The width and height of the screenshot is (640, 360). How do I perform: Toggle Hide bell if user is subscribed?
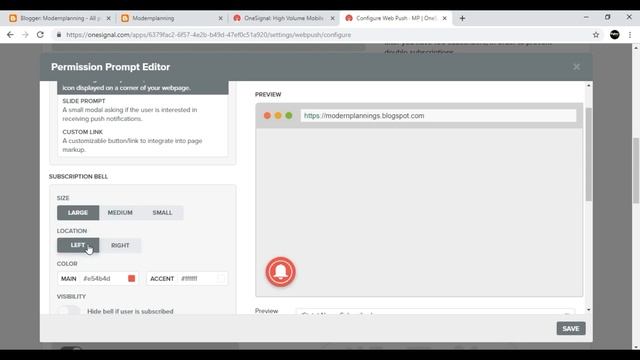pos(69,311)
